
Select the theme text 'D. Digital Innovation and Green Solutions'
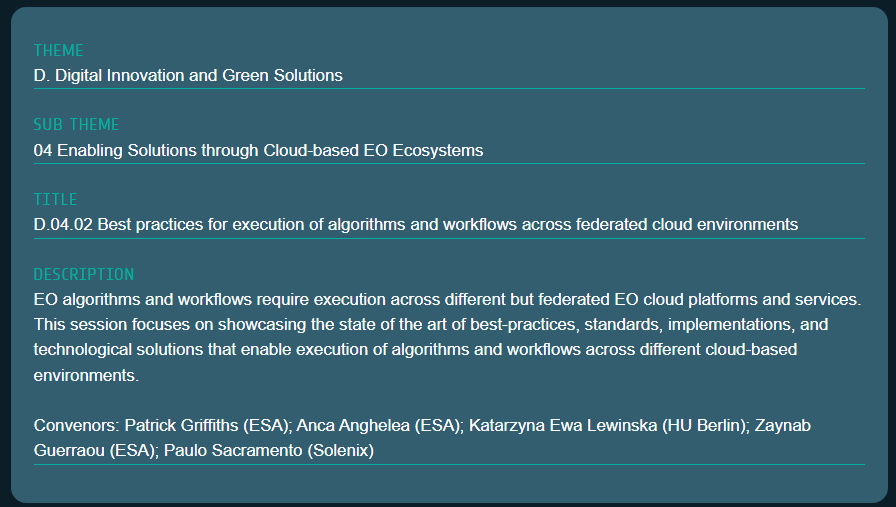(188, 75)
